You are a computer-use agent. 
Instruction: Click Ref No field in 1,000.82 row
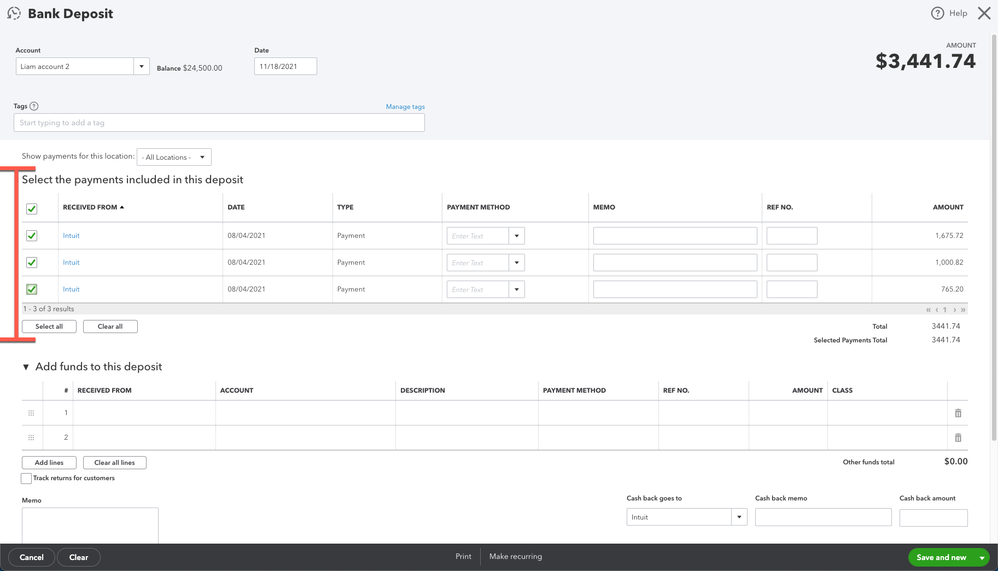[792, 262]
